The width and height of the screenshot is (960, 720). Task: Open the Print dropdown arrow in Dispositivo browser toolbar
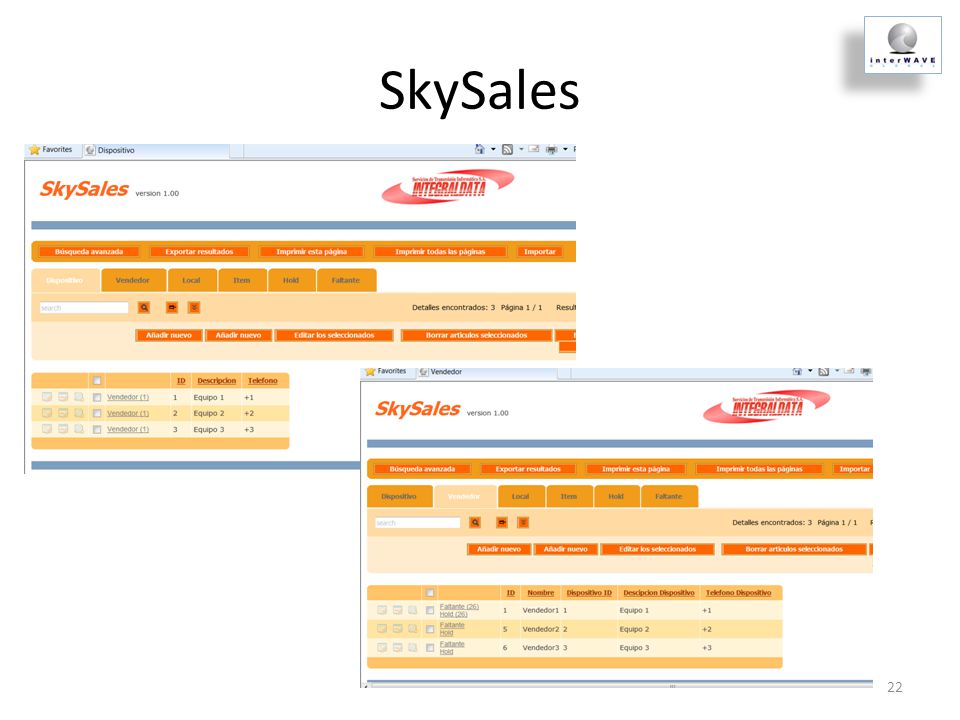565,149
